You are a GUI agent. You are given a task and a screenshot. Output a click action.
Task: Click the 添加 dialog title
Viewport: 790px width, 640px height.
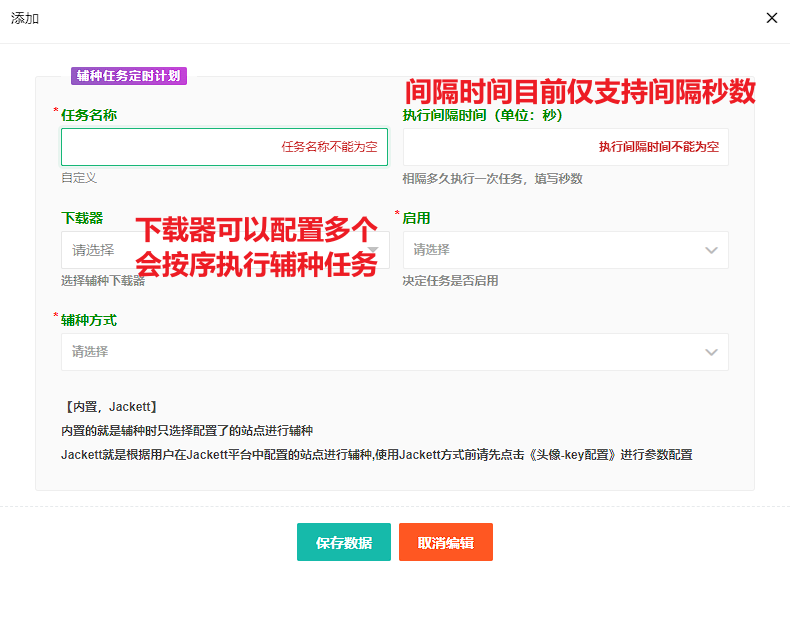(25, 19)
